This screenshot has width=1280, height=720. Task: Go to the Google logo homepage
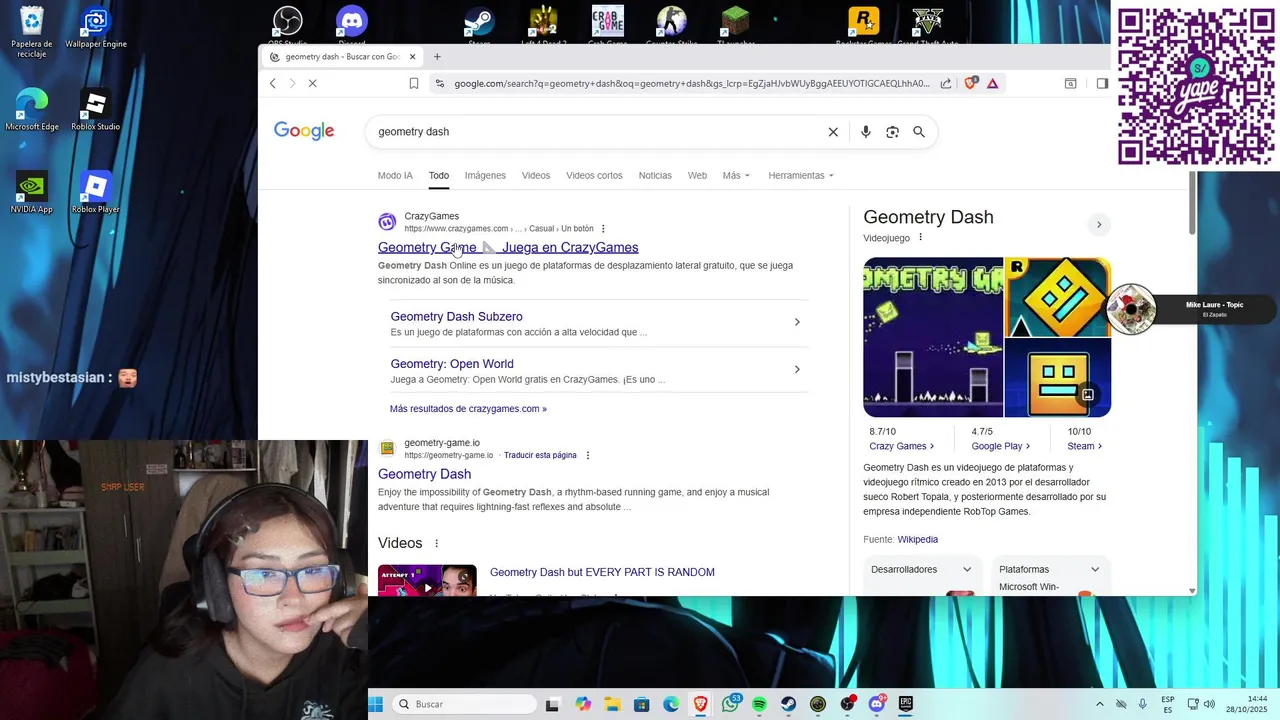[304, 131]
